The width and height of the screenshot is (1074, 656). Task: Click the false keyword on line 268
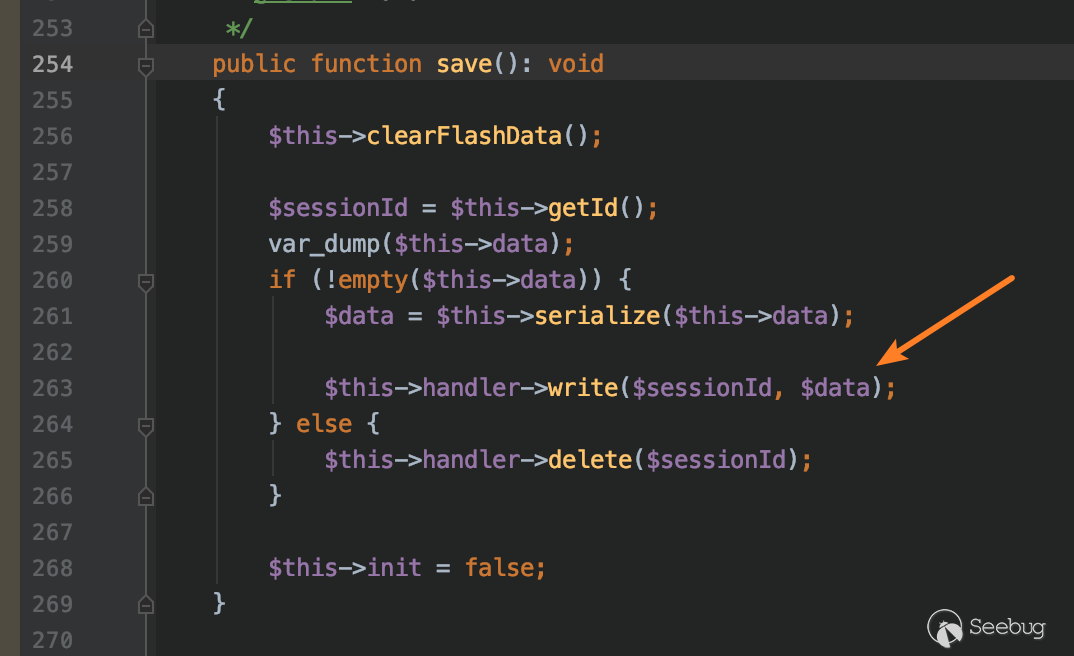499,568
